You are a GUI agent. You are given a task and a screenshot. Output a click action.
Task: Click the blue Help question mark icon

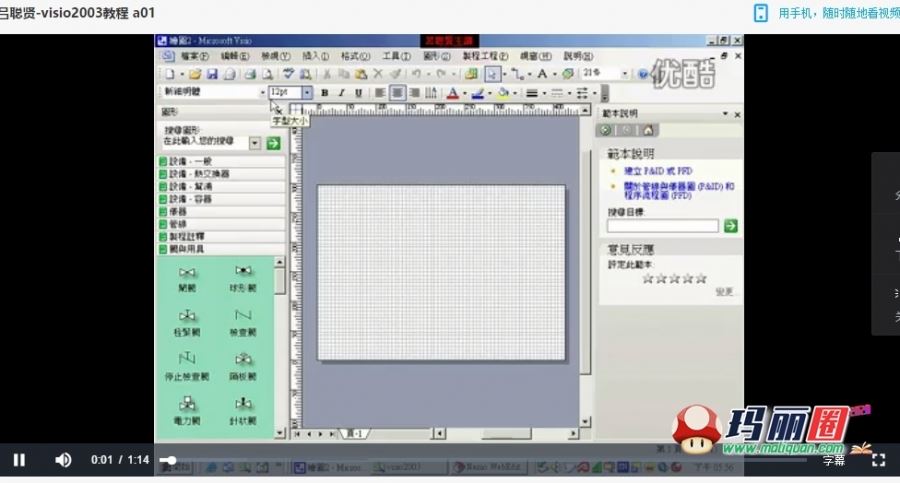point(643,74)
